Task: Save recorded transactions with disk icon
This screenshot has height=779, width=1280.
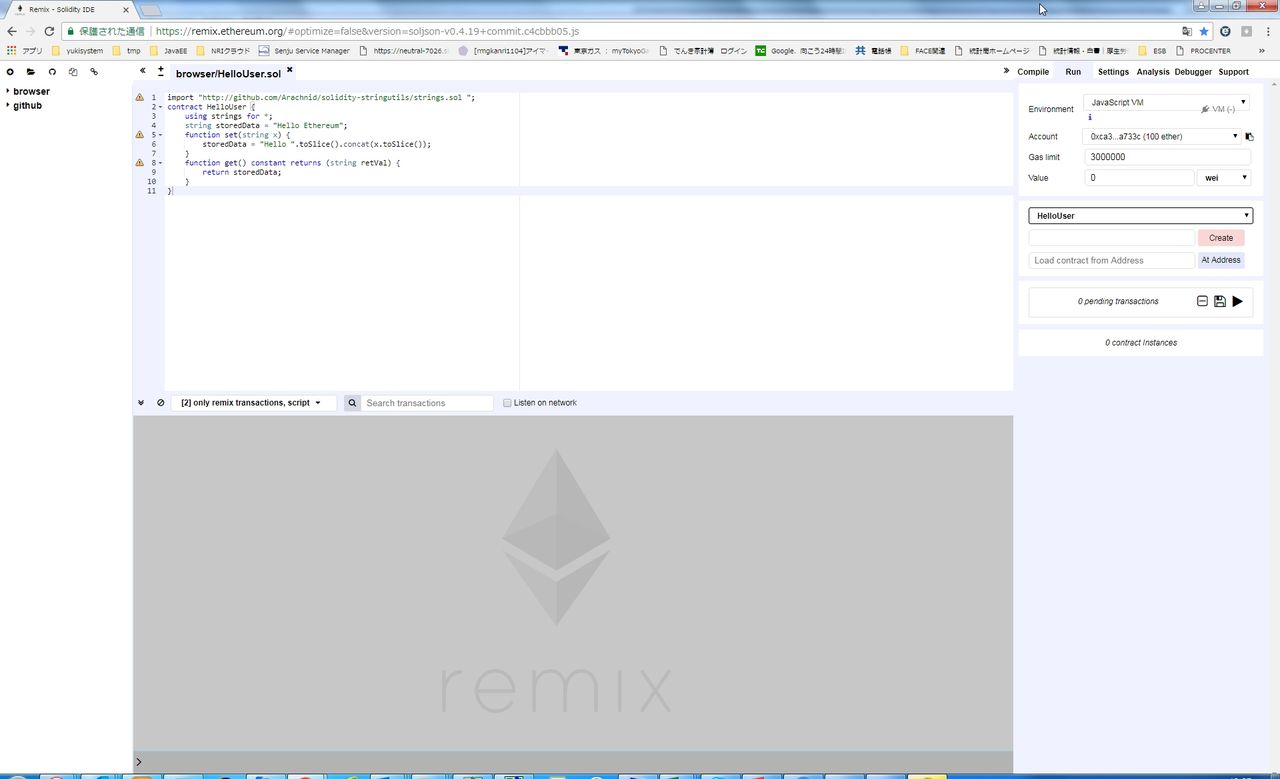Action: coord(1220,301)
